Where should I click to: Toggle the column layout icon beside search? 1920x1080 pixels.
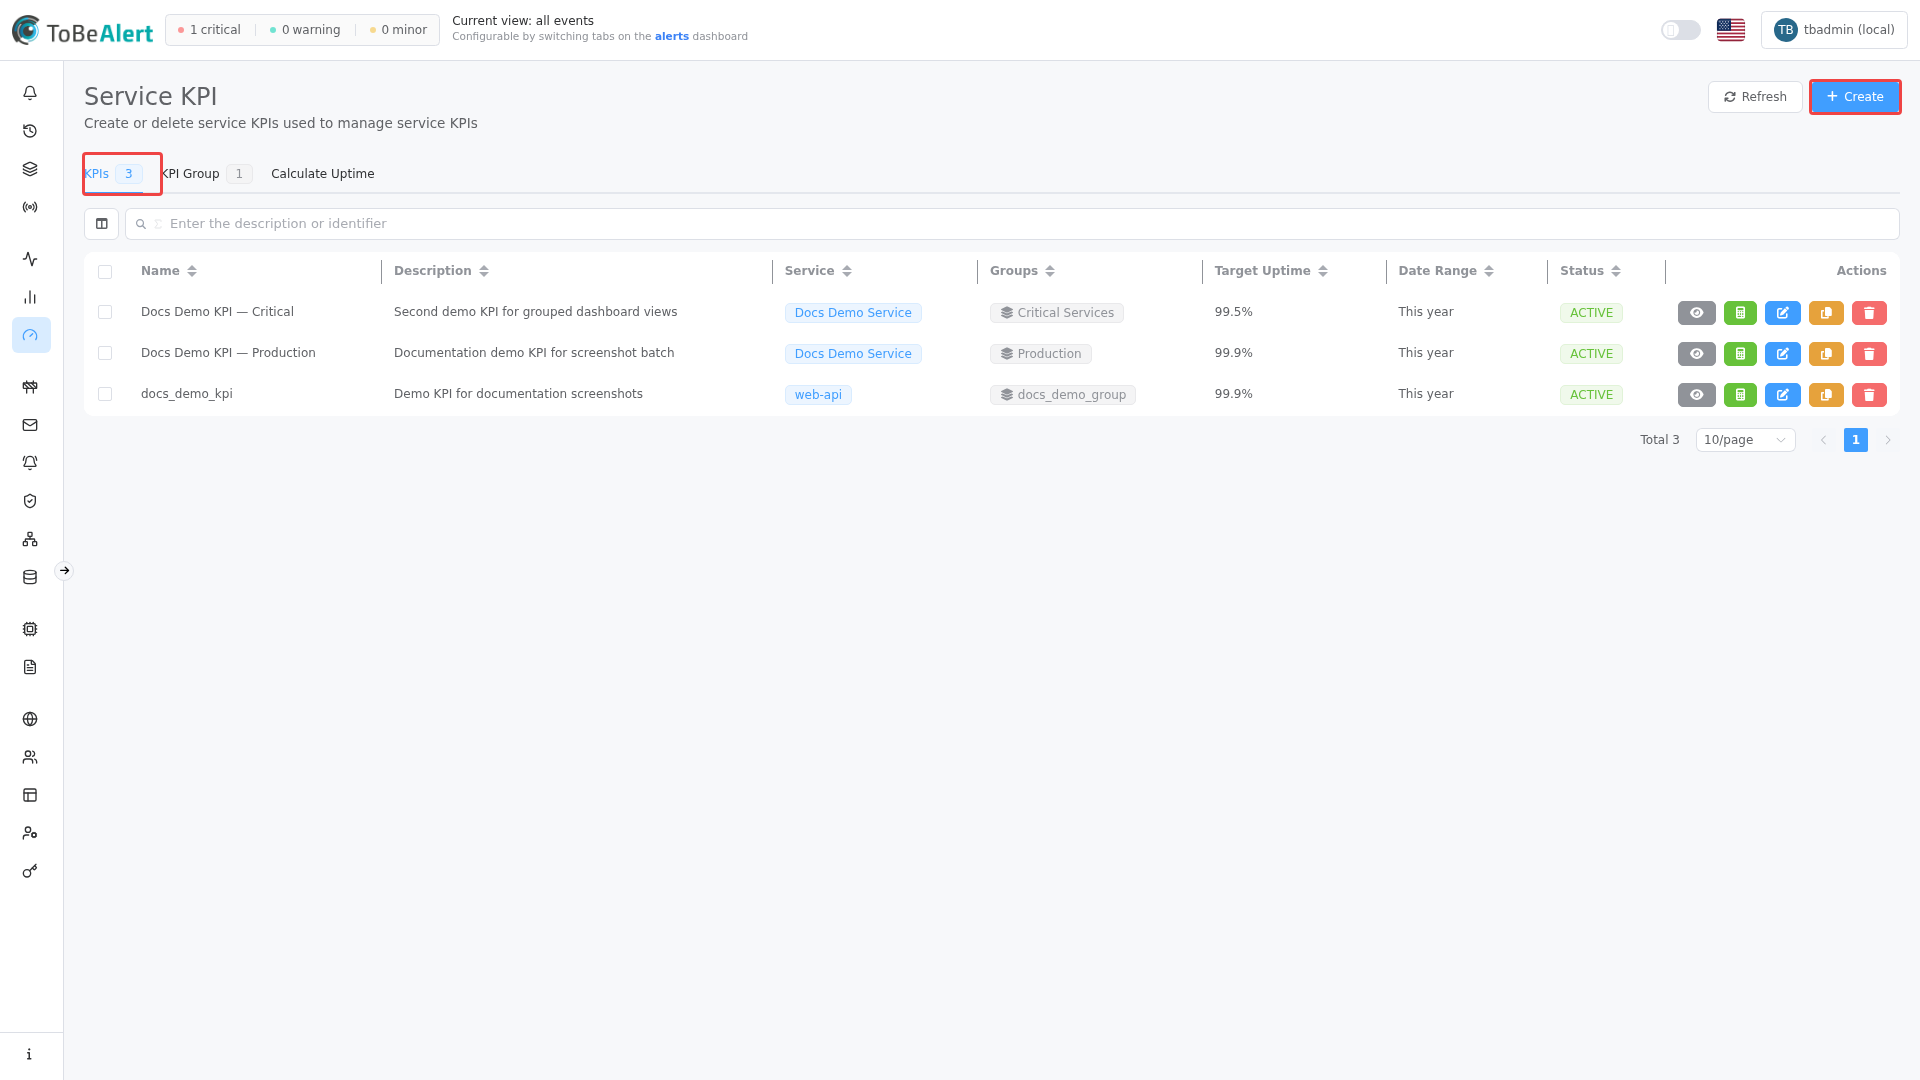[x=102, y=224]
